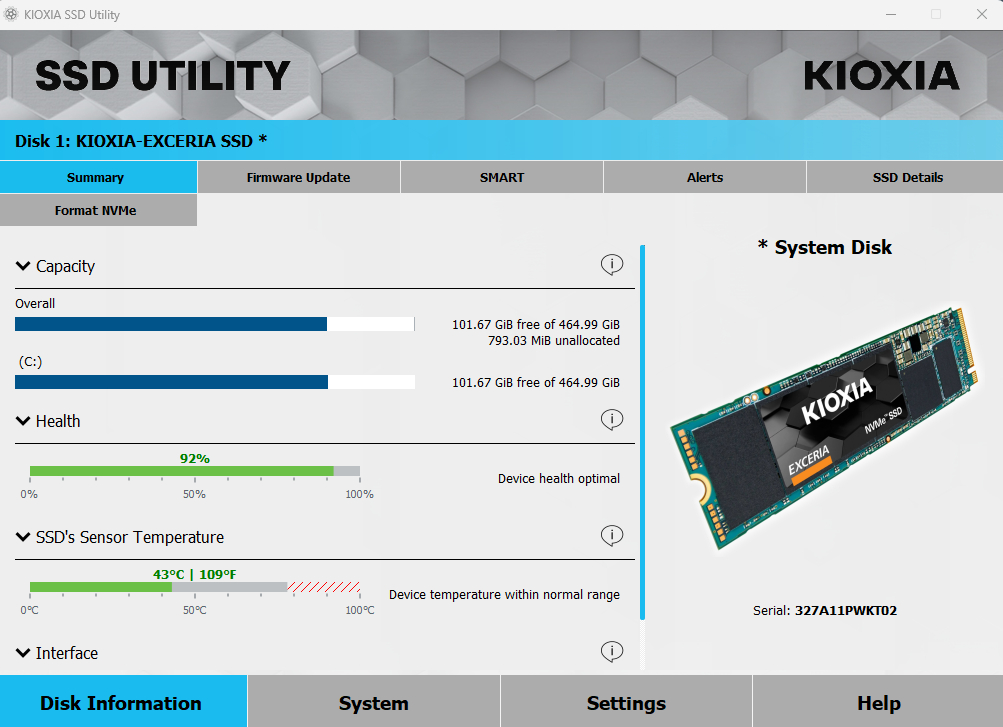Screen dimensions: 1003x727
Task: Click the 'Device health optimal' status text
Action: (558, 479)
